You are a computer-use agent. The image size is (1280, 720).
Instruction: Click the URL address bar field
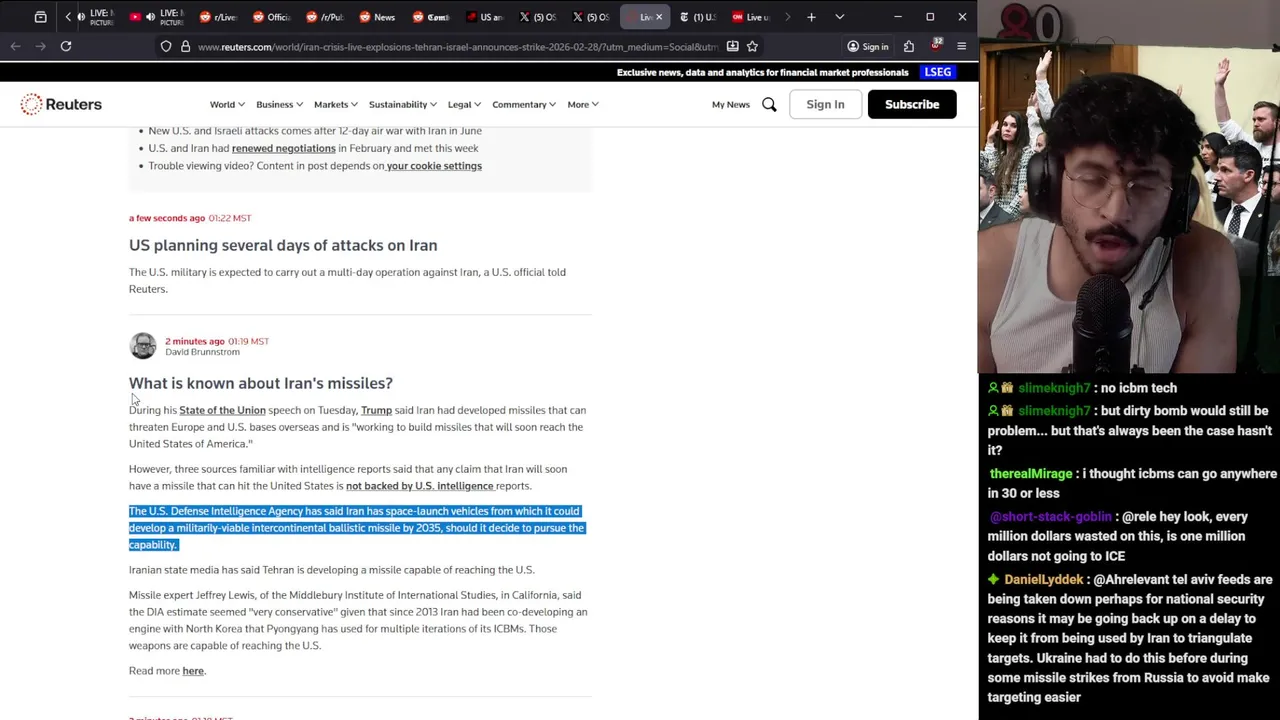click(x=457, y=46)
